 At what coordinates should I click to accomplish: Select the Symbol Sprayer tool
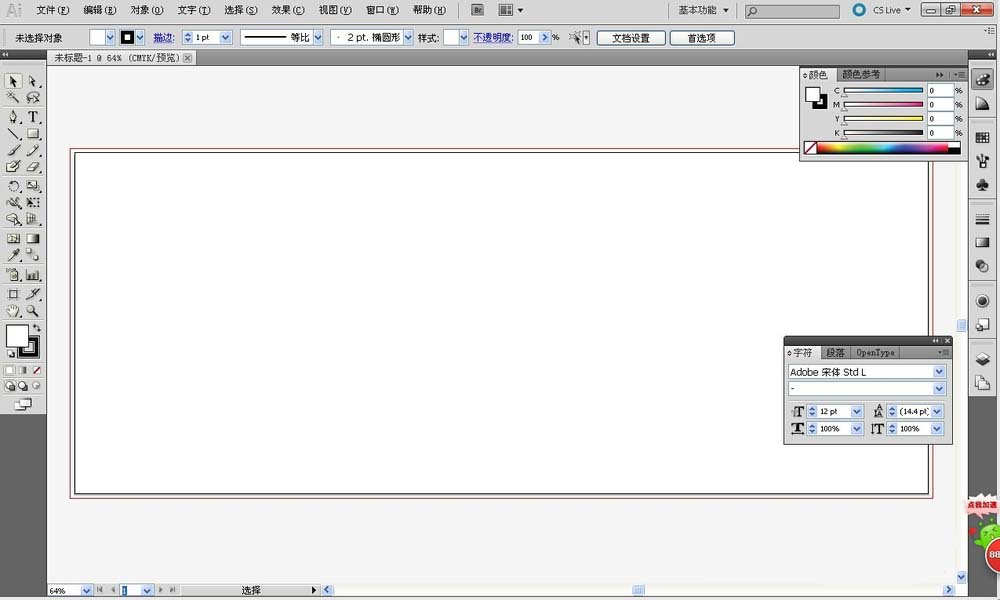13,275
